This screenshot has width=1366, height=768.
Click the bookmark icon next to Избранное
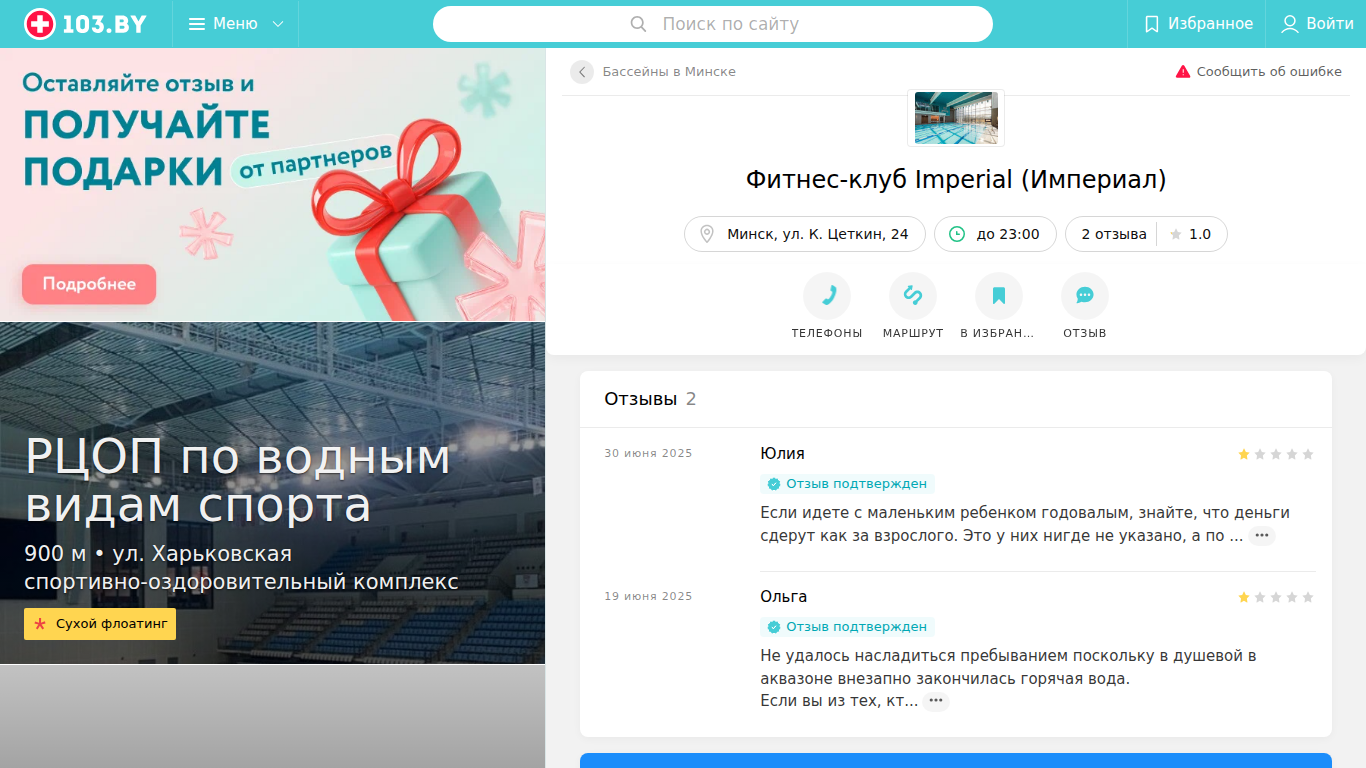click(x=1152, y=24)
